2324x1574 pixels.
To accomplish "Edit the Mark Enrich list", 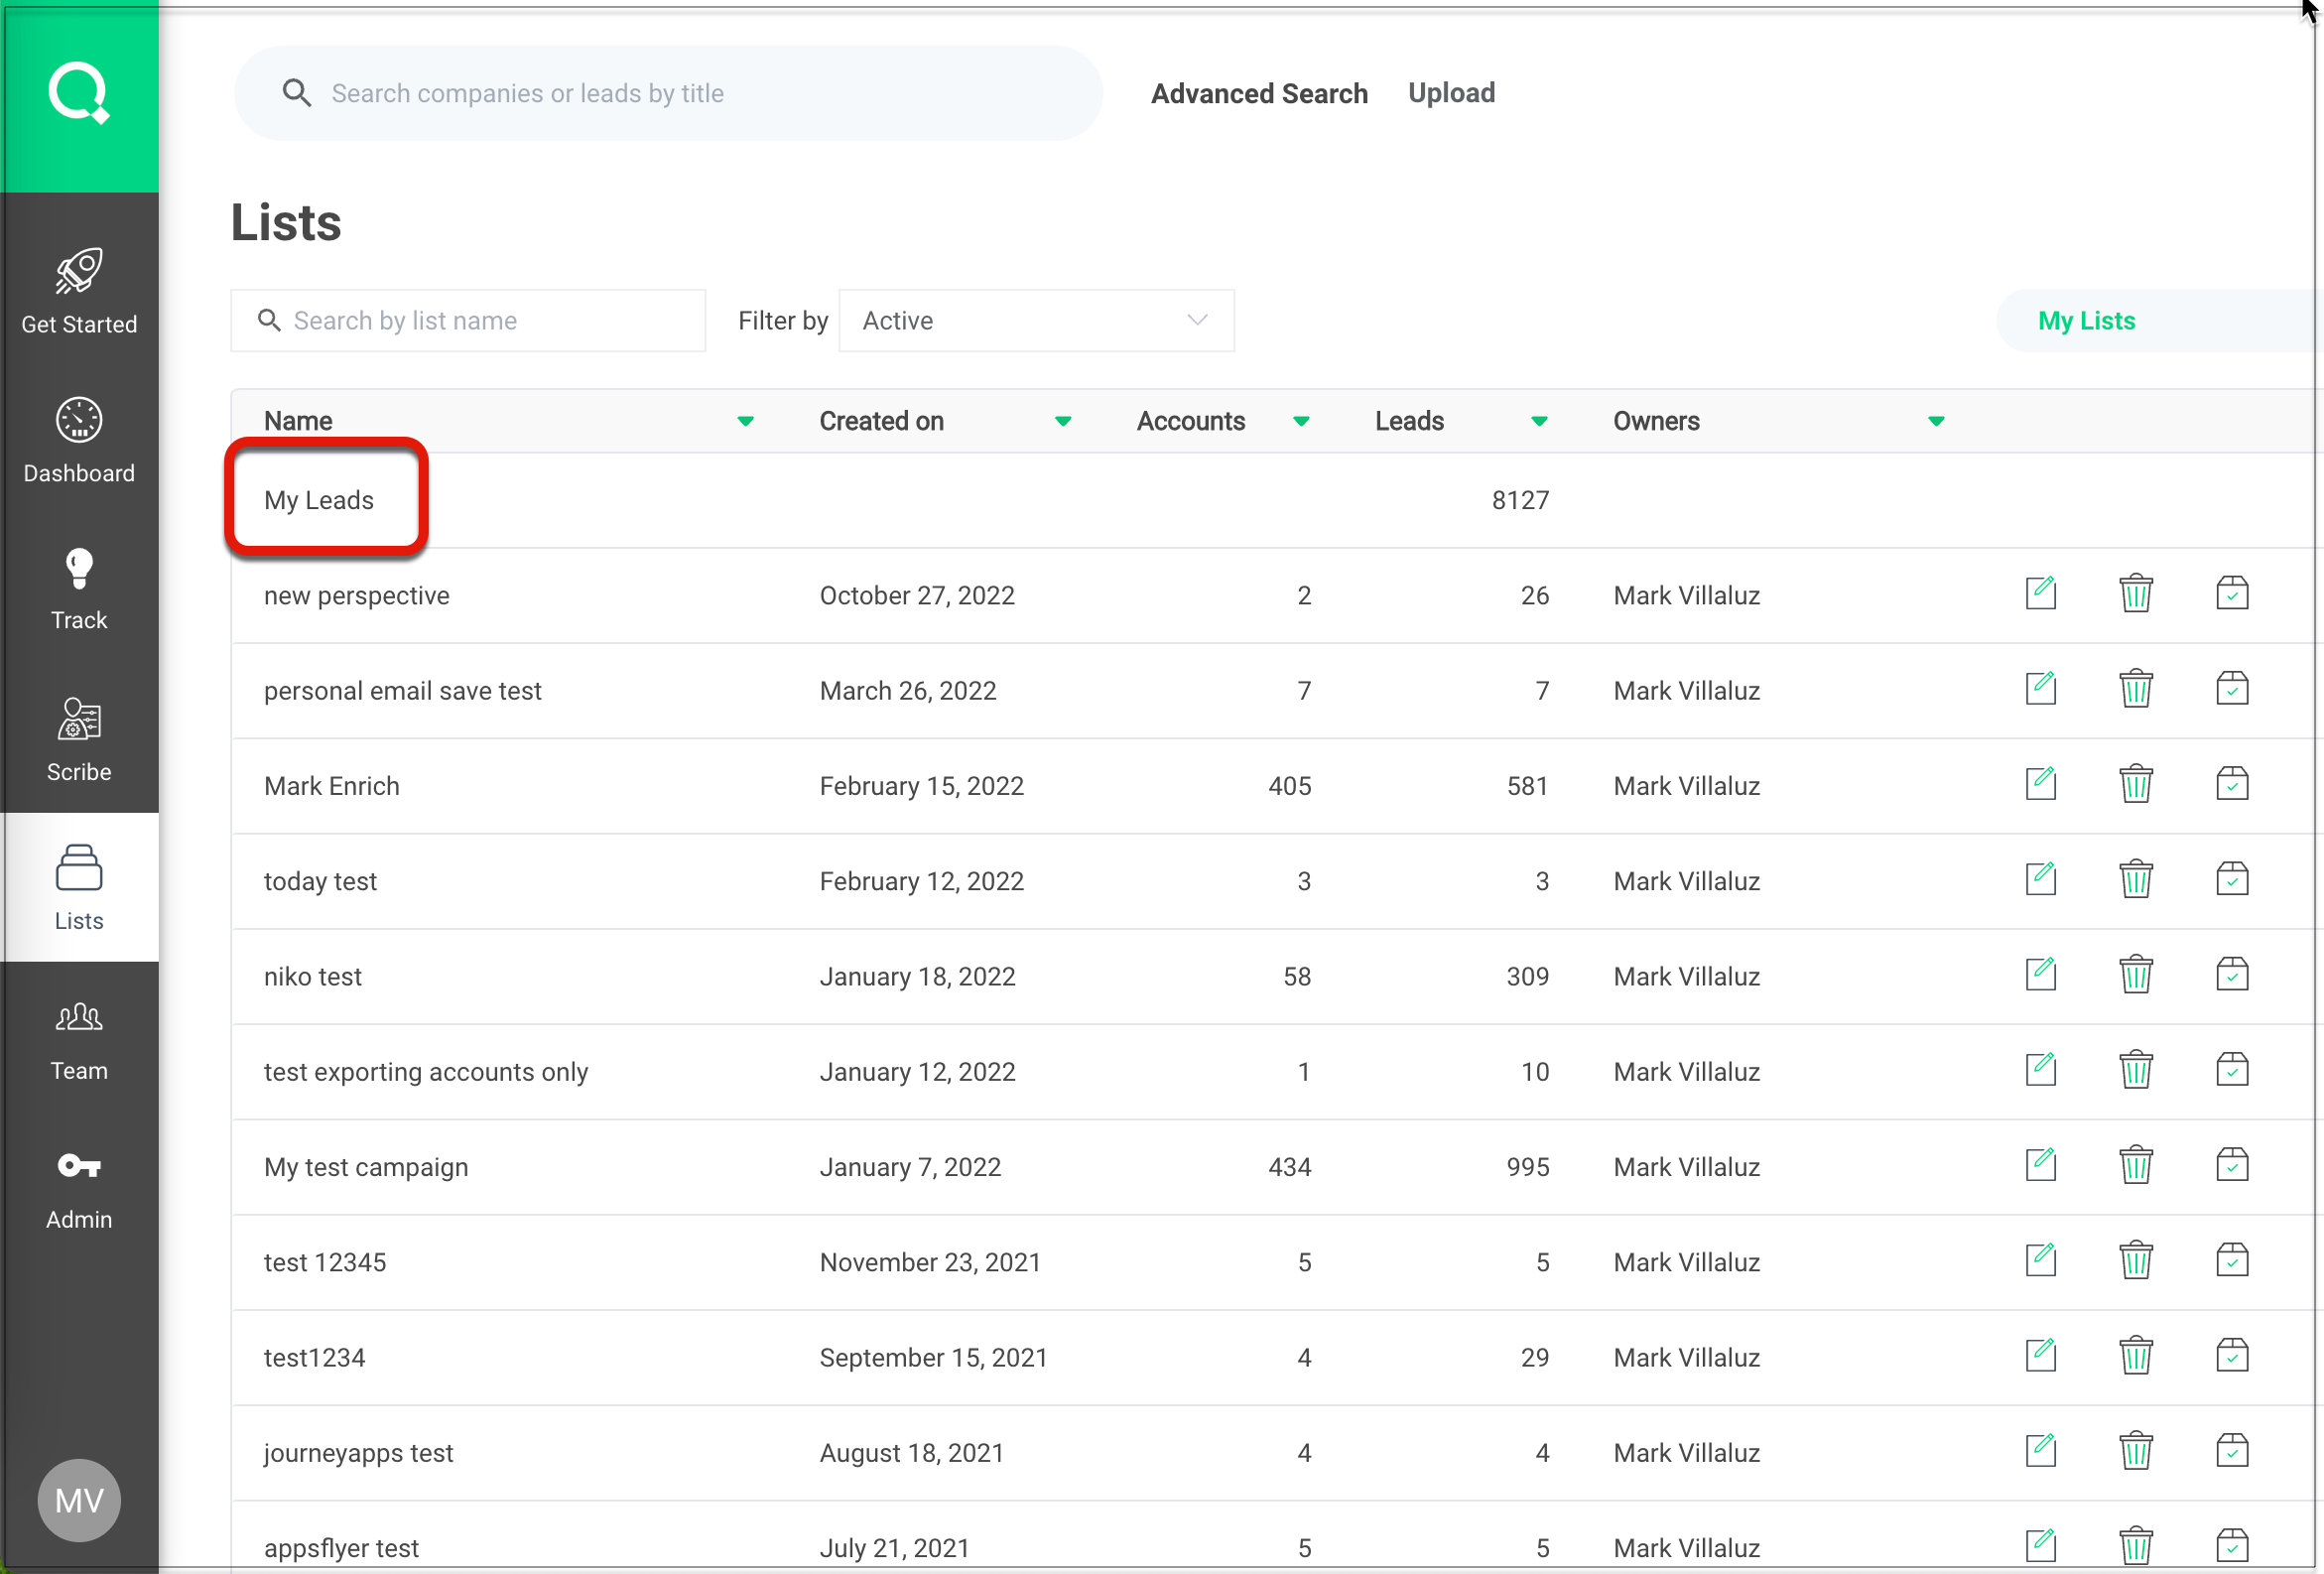I will [2040, 783].
